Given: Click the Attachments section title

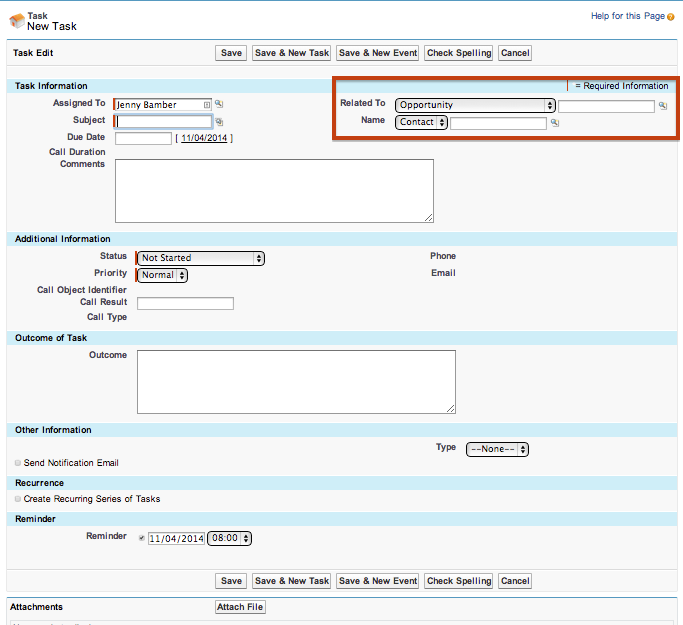Looking at the screenshot, I should 36,607.
